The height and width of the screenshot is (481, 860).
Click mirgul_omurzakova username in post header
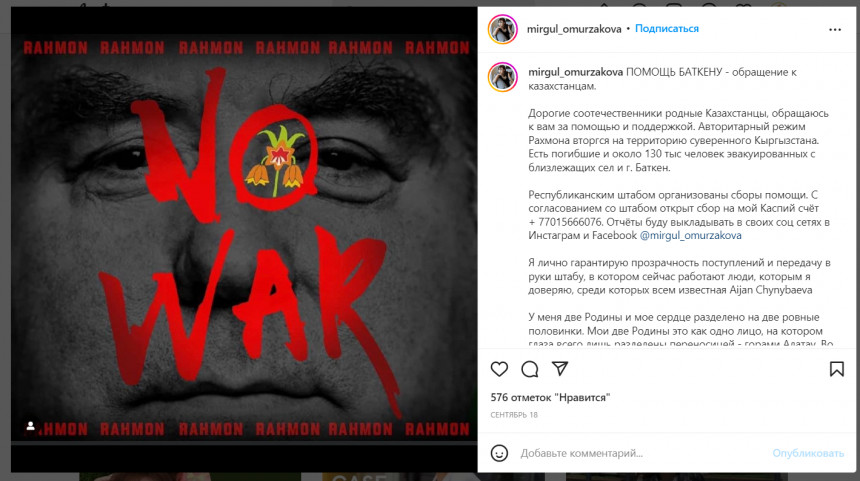(x=574, y=29)
